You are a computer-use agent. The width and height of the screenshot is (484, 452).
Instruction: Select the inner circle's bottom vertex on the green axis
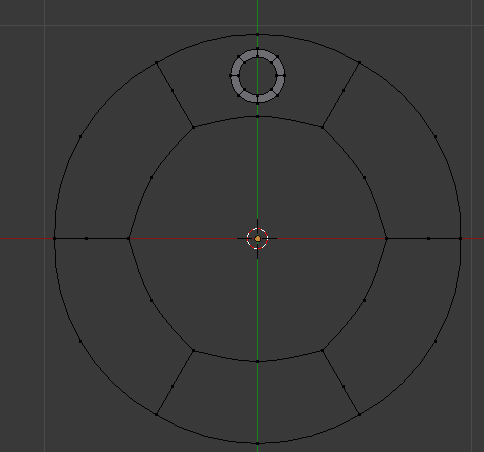point(258,361)
